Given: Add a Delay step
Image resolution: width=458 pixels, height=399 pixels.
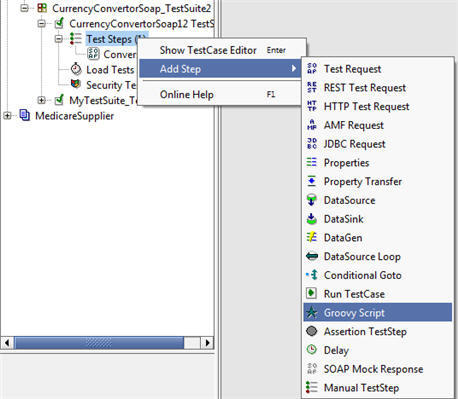Looking at the screenshot, I should coord(378,350).
